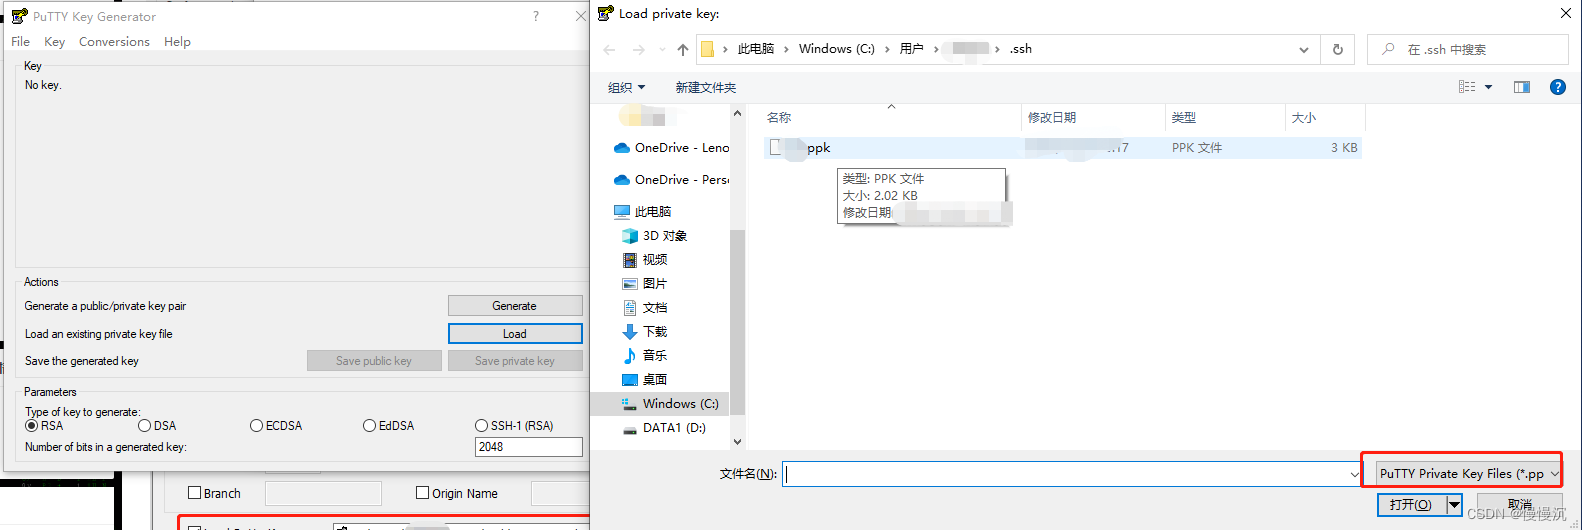This screenshot has width=1582, height=530.
Task: Open 文档 folder in navigation pane
Action: coord(644,308)
